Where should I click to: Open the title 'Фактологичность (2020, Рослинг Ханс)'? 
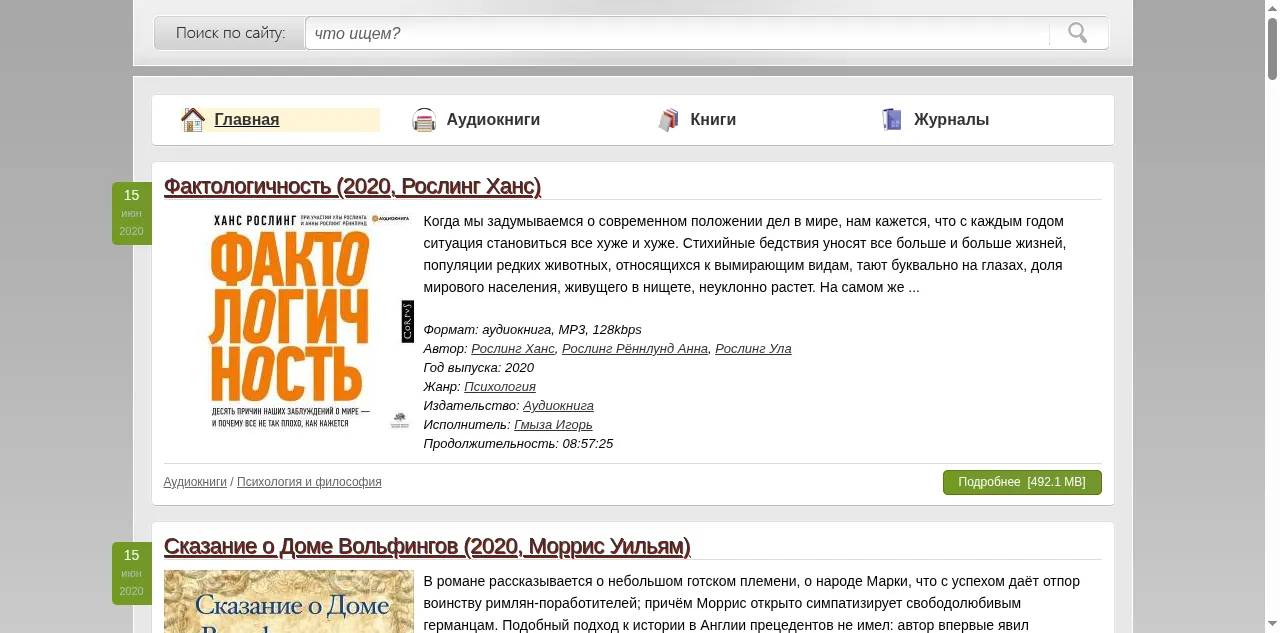point(352,186)
